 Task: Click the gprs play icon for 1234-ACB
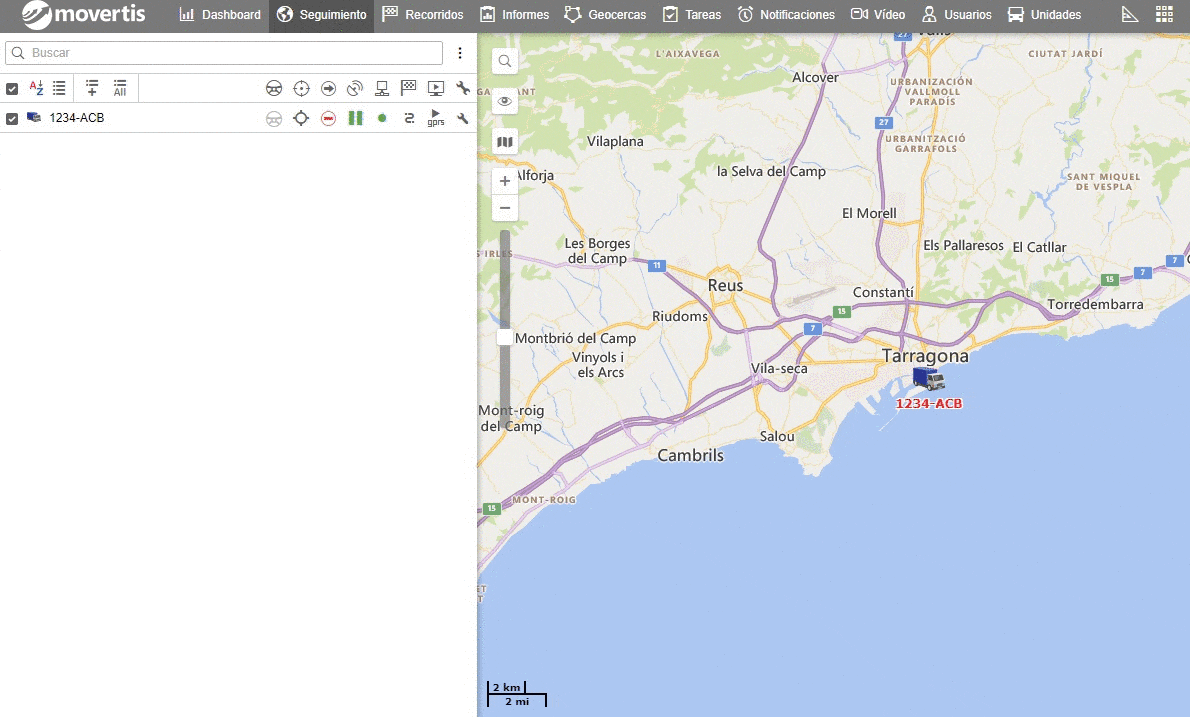[x=435, y=118]
